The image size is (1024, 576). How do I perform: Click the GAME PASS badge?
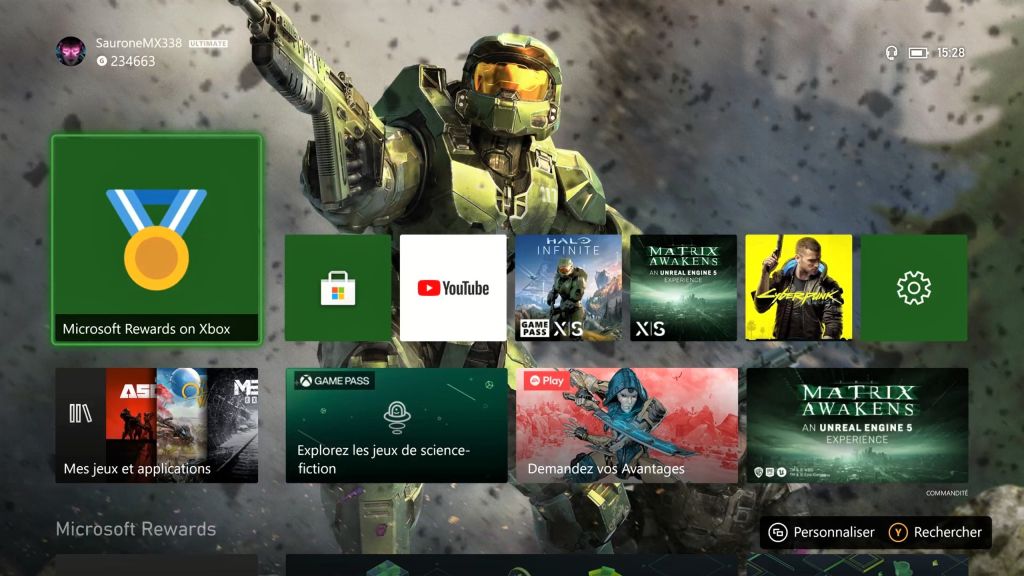[334, 381]
